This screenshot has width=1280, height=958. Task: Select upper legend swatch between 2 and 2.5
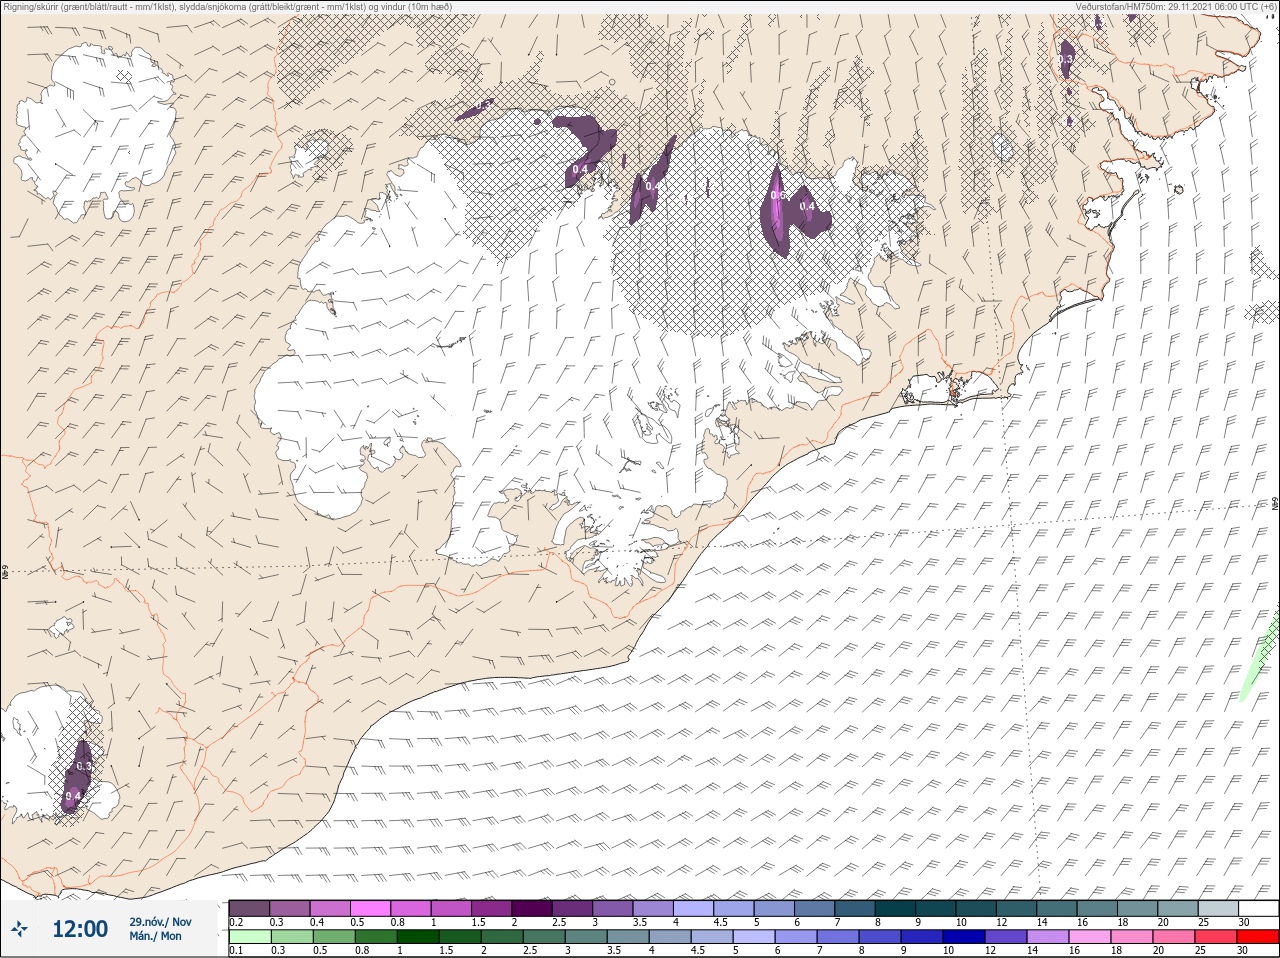pyautogui.click(x=532, y=908)
